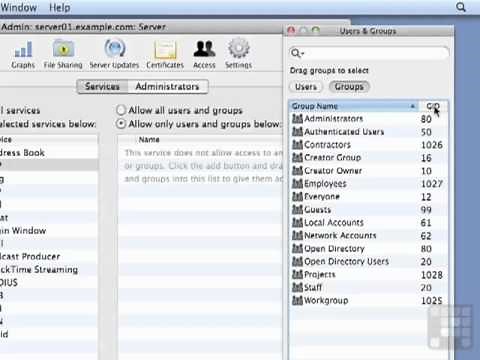The height and width of the screenshot is (360, 480).
Task: Click the Creator Owner group icon
Action: (x=297, y=170)
